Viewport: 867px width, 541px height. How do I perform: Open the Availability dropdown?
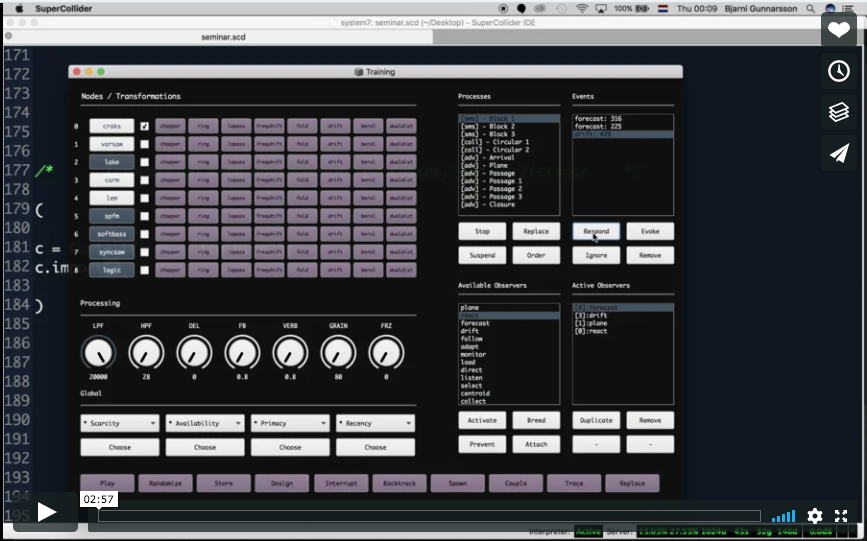click(x=205, y=423)
